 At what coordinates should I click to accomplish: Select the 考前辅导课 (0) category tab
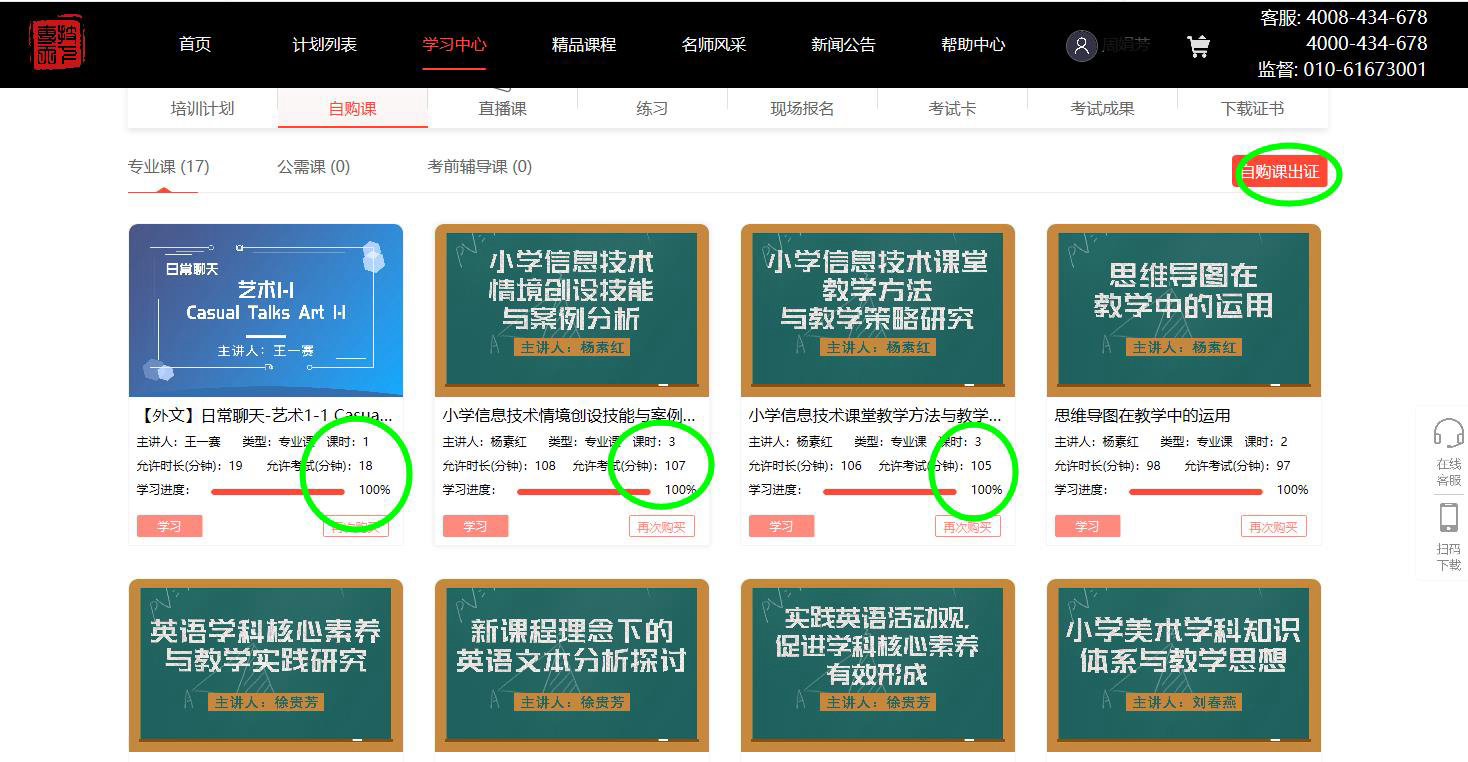(x=480, y=167)
